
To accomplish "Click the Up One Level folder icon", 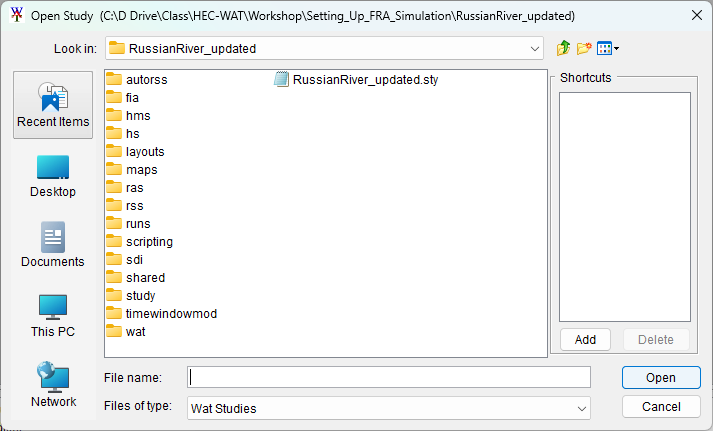I will [x=564, y=48].
